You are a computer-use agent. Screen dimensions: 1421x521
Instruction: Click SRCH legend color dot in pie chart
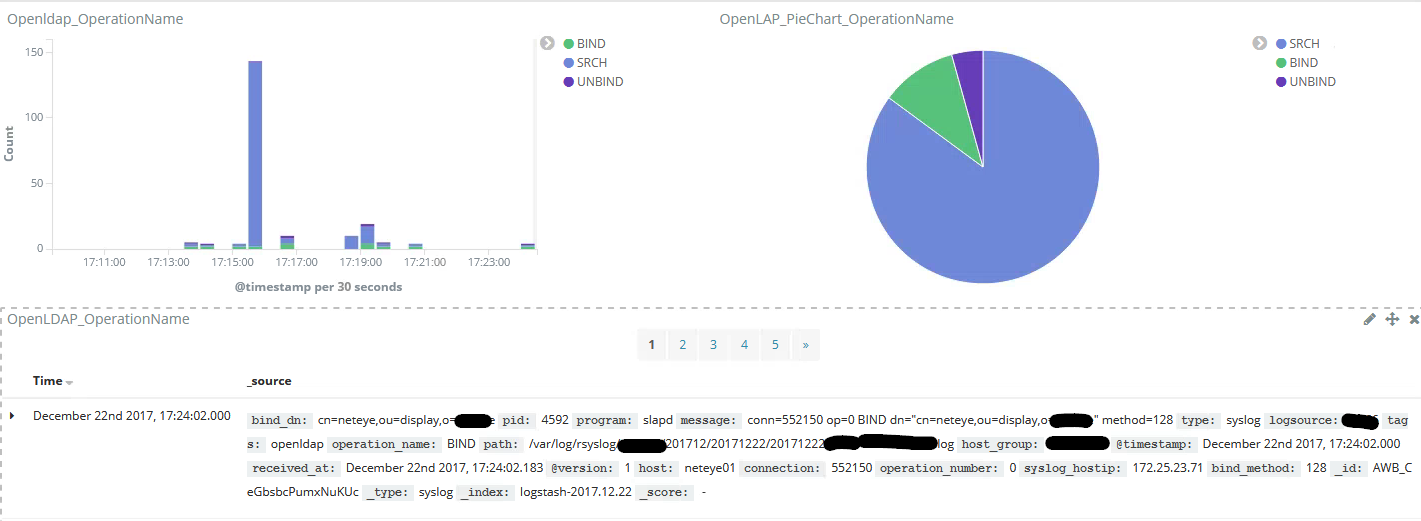pos(1282,44)
